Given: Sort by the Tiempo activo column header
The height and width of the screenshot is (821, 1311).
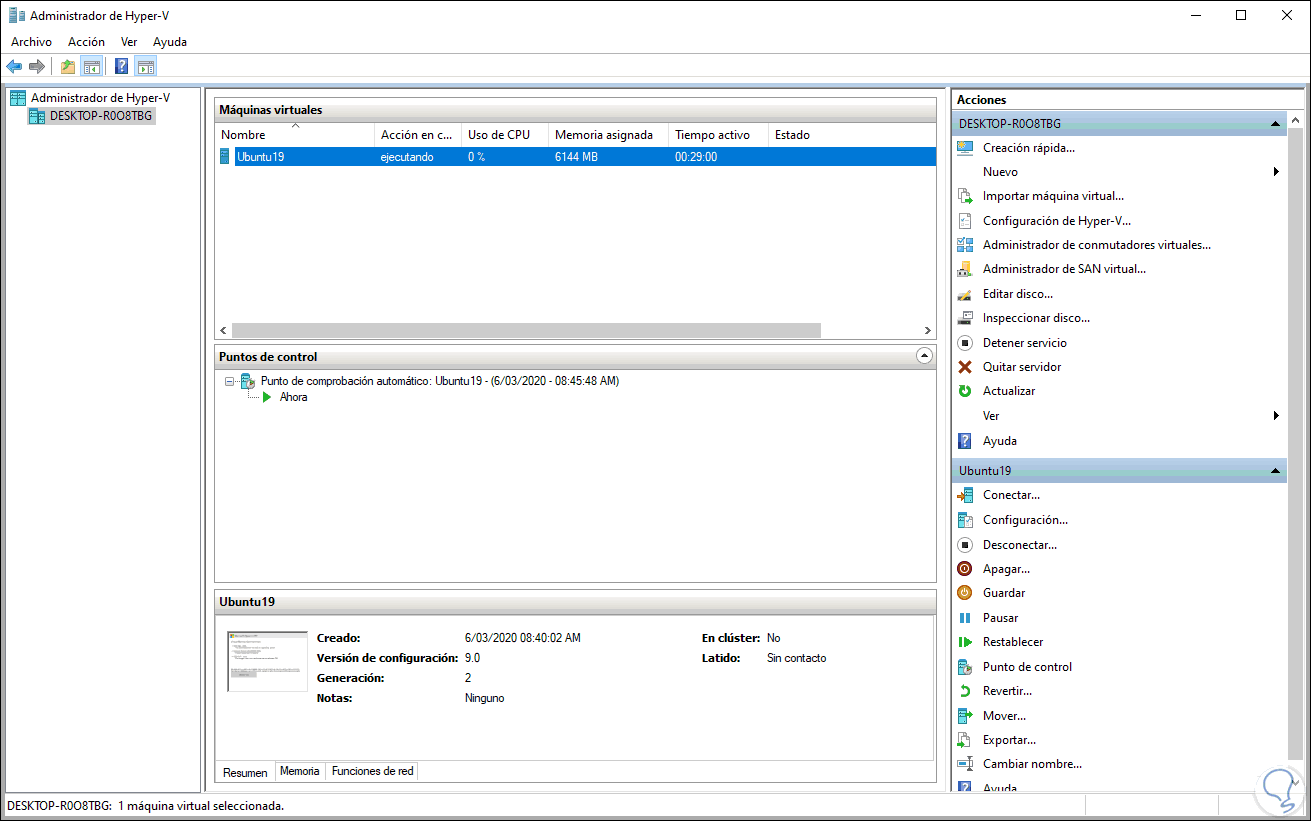Looking at the screenshot, I should click(717, 134).
